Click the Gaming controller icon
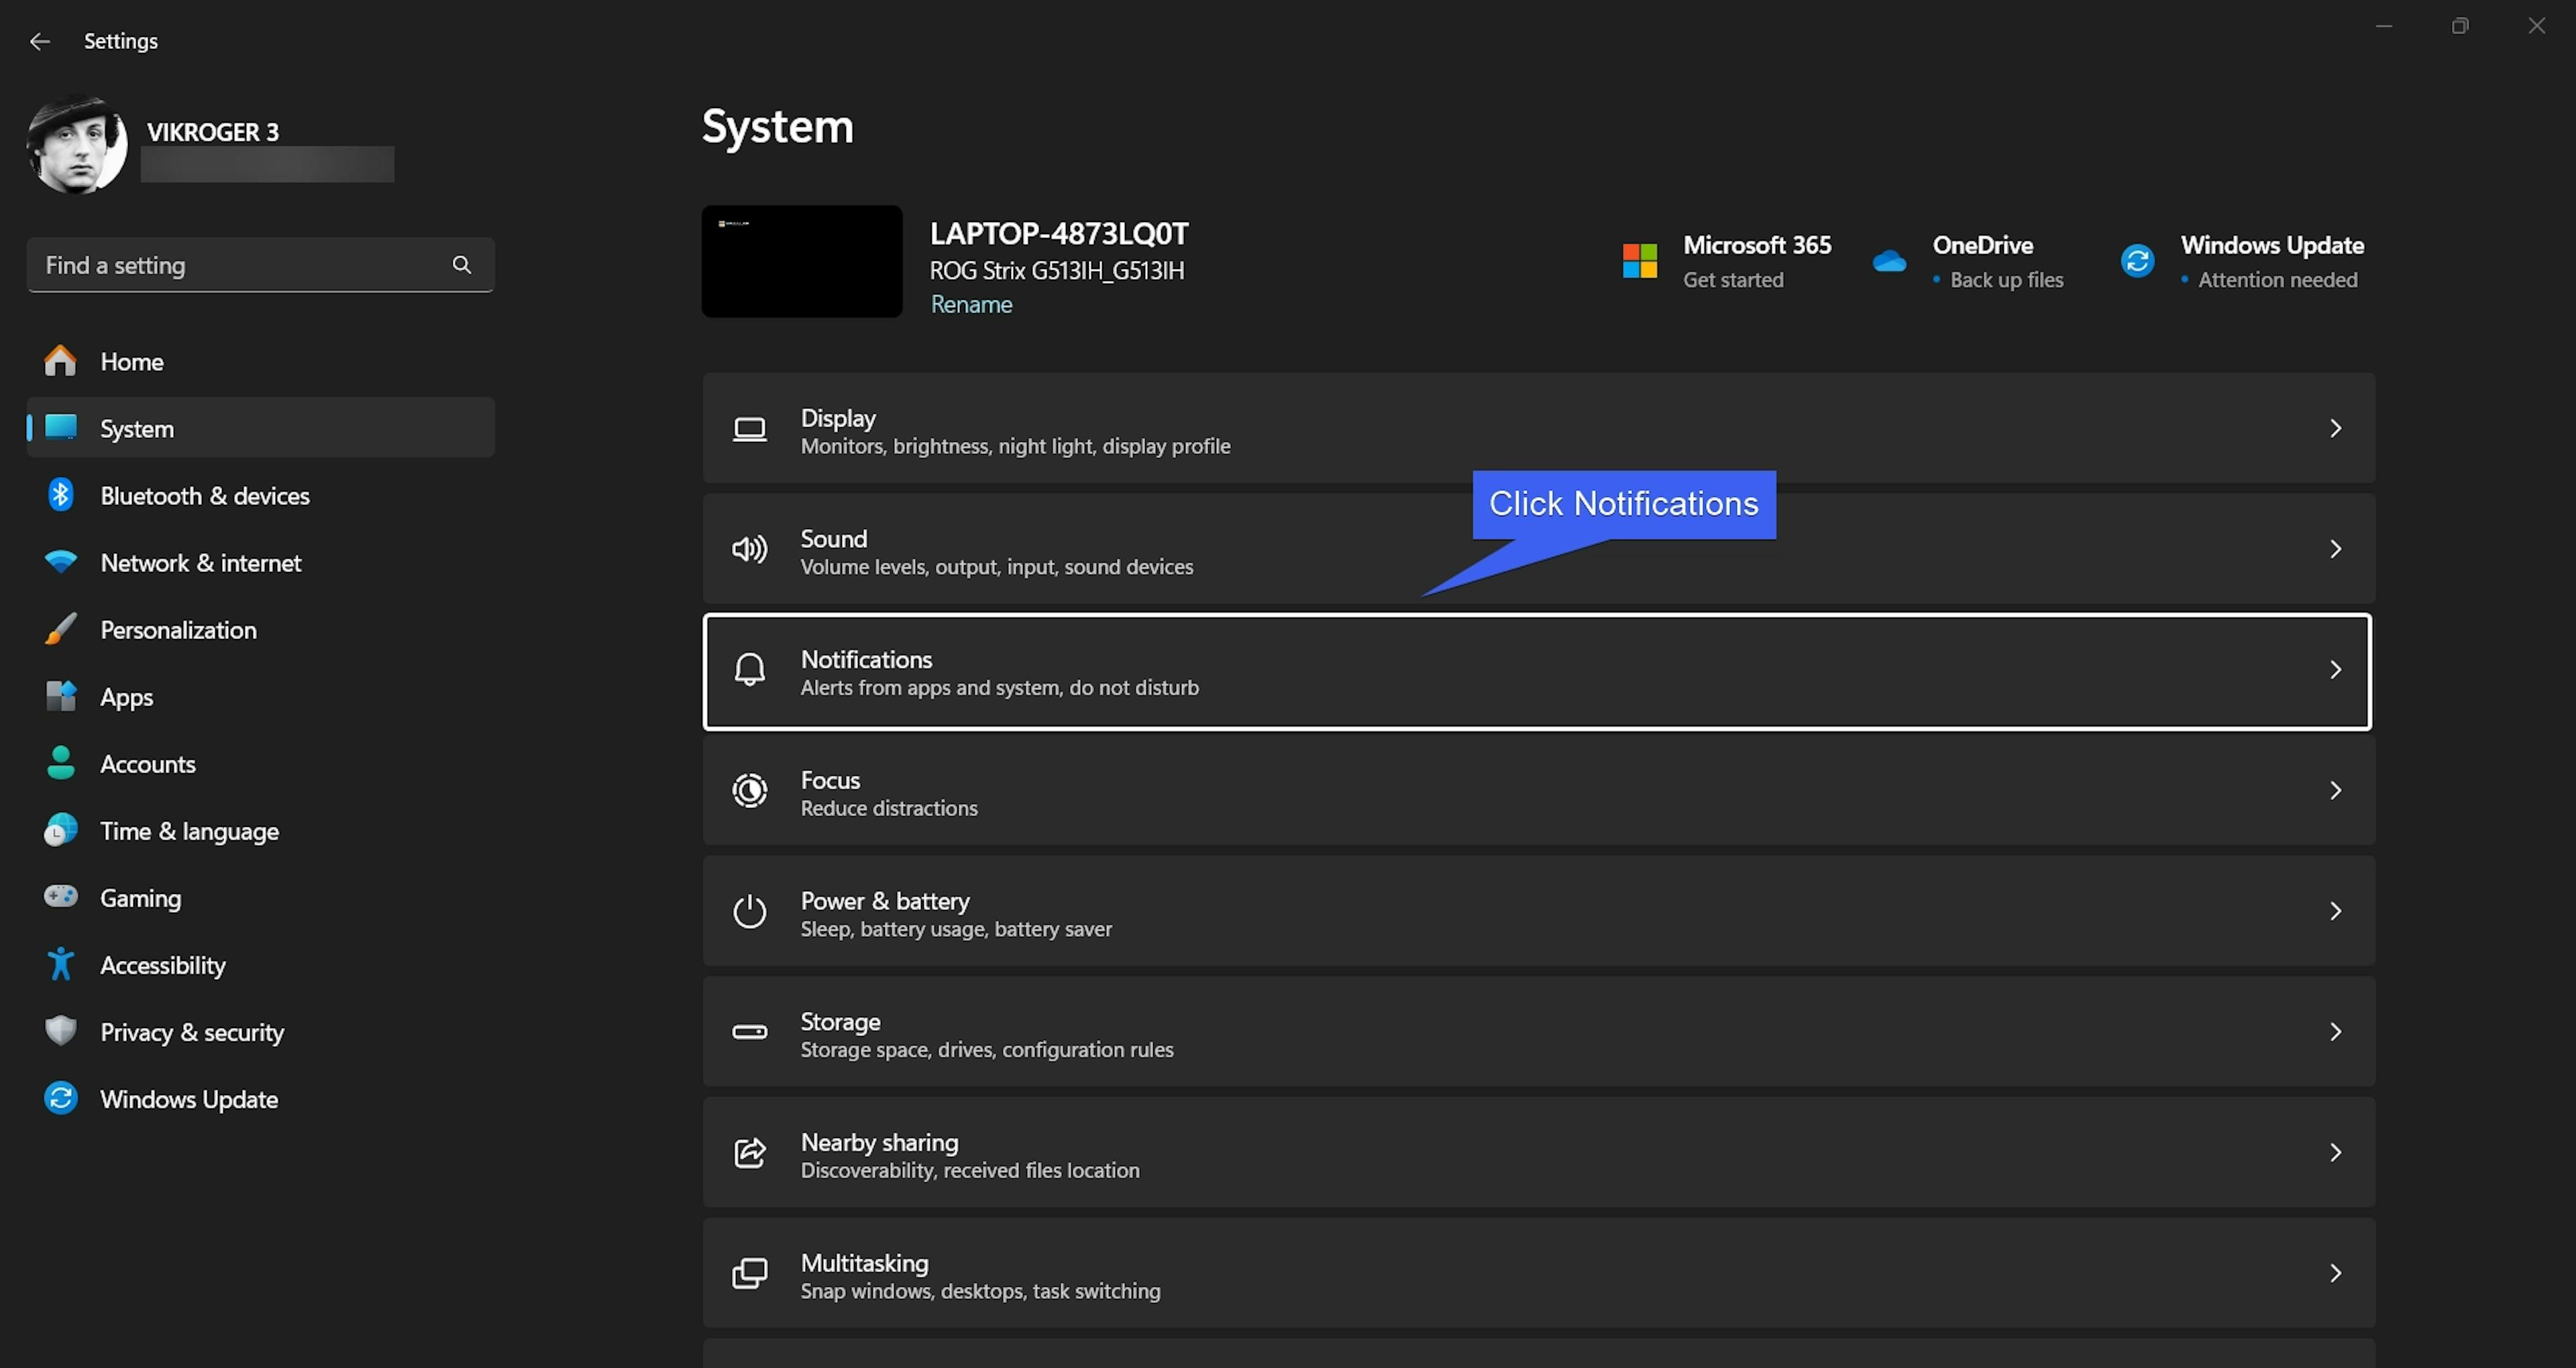The width and height of the screenshot is (2576, 1368). [60, 897]
